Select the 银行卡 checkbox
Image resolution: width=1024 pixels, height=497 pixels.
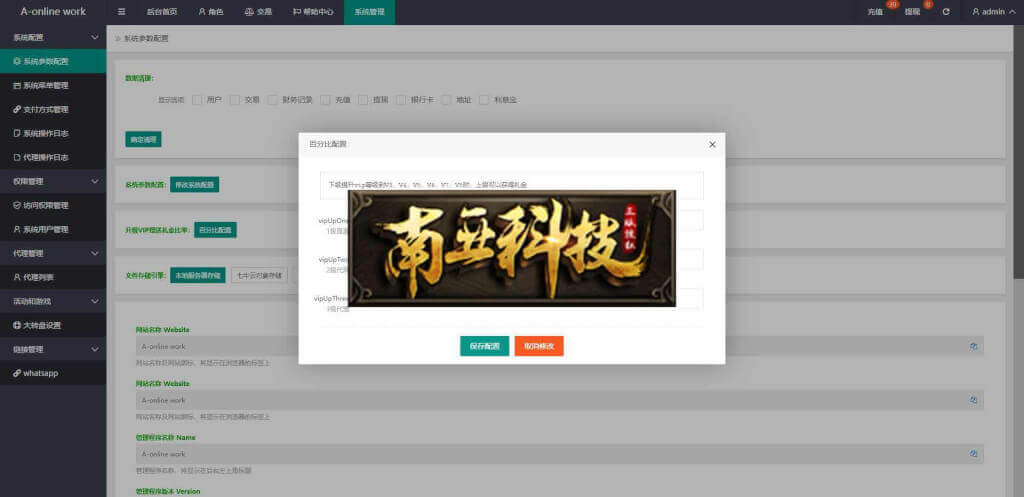[401, 100]
